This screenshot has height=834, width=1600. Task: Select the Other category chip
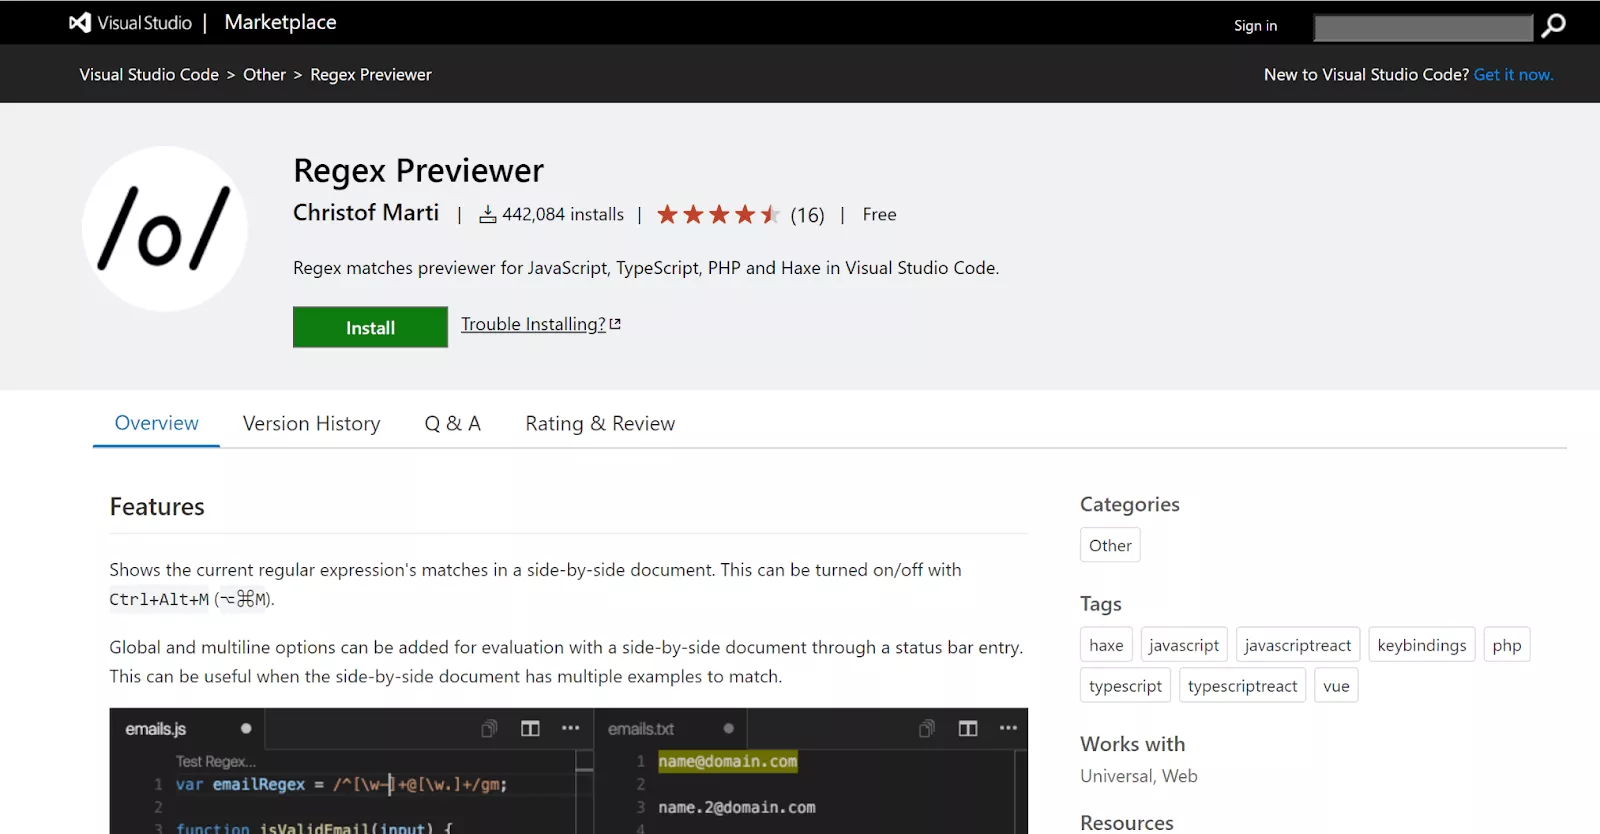pyautogui.click(x=1110, y=545)
